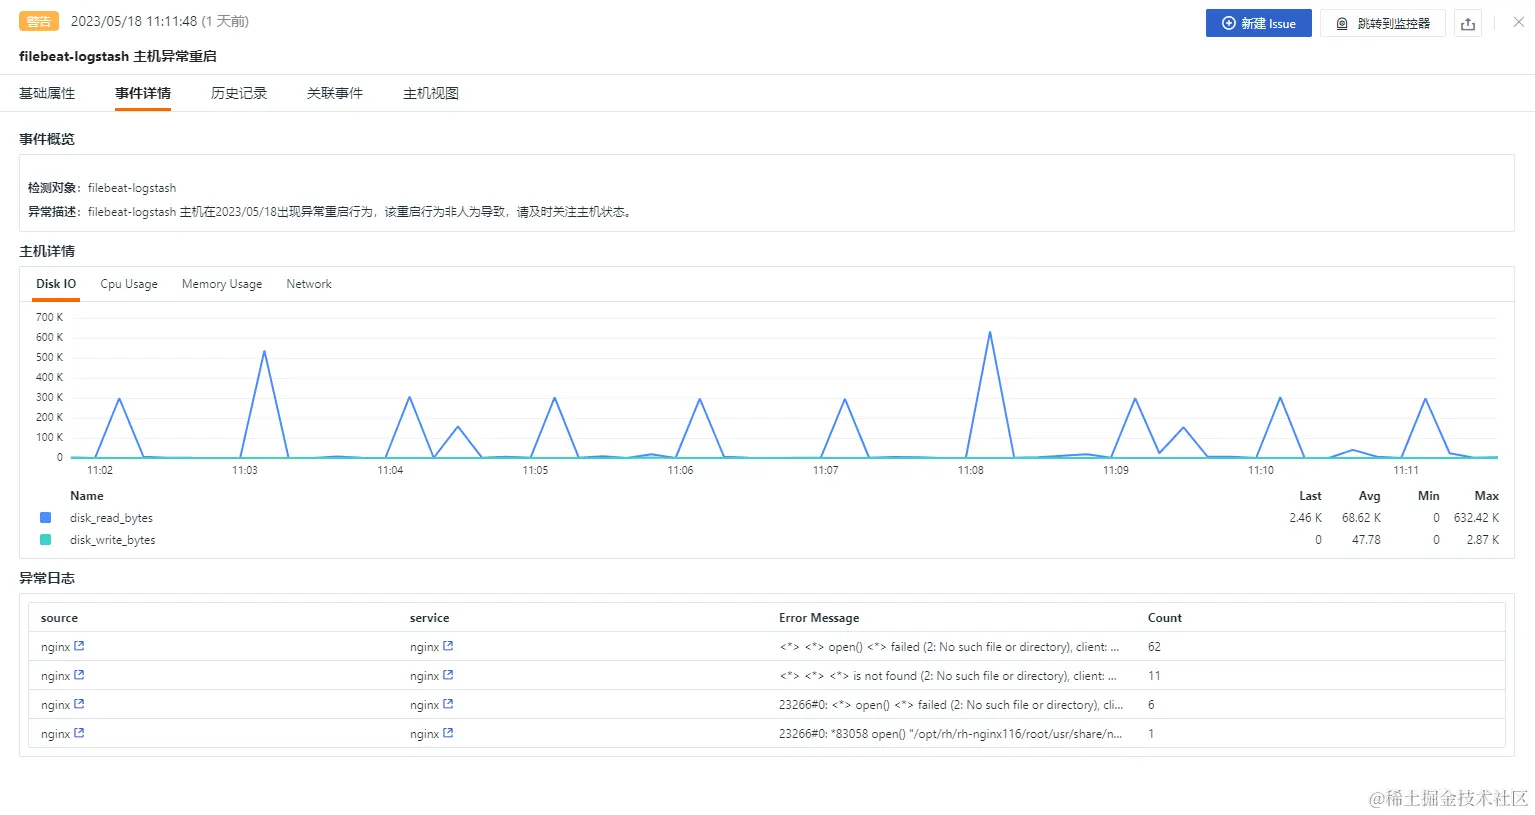Screen dimensions: 1535x815
Task: Click the error message with count 62
Action: (949, 647)
